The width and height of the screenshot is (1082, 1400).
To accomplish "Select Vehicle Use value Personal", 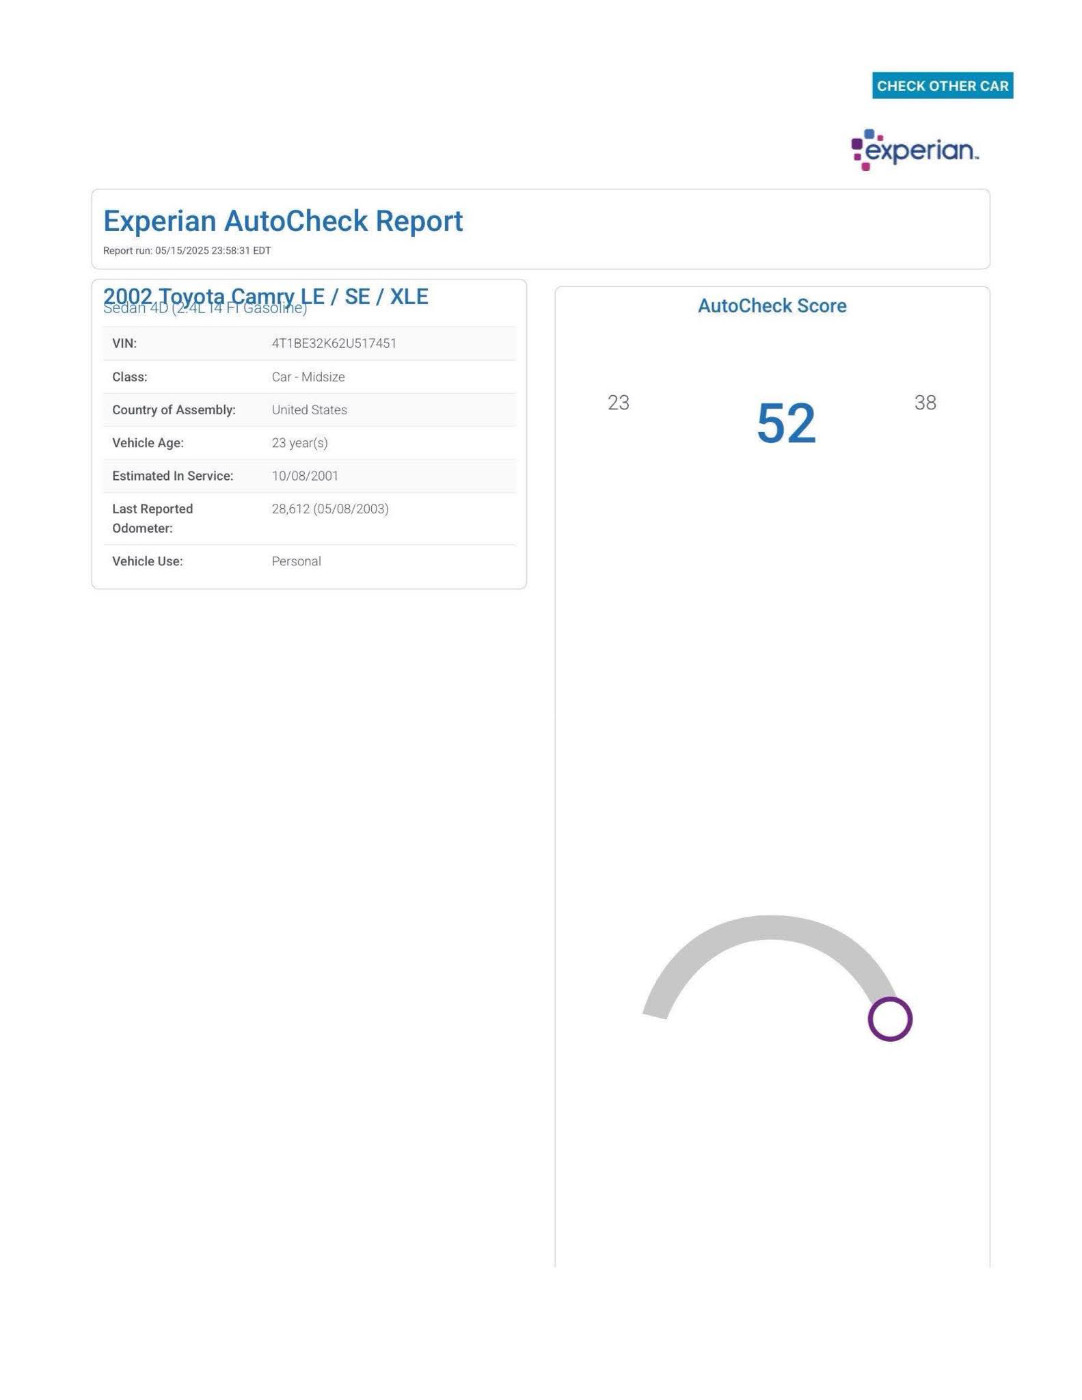I will 296,561.
